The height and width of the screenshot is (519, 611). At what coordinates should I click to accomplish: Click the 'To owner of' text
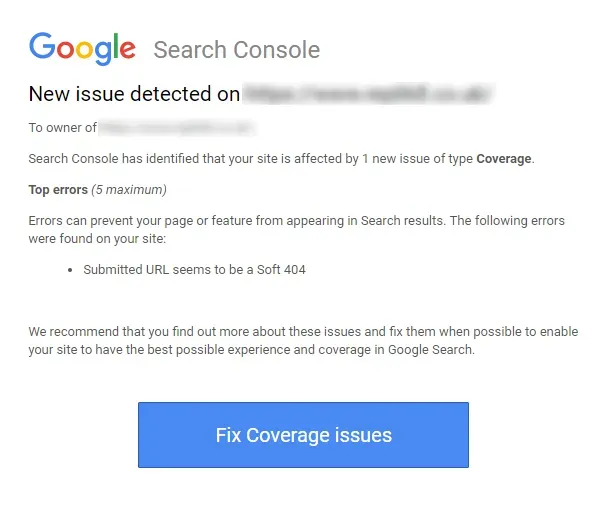62,128
